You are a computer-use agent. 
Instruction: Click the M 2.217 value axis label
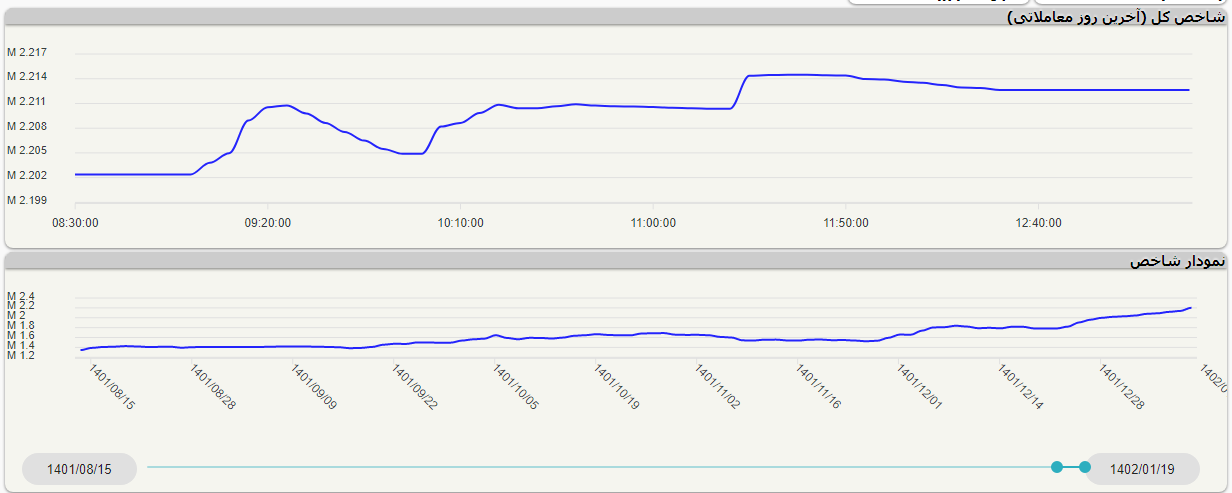(x=27, y=53)
